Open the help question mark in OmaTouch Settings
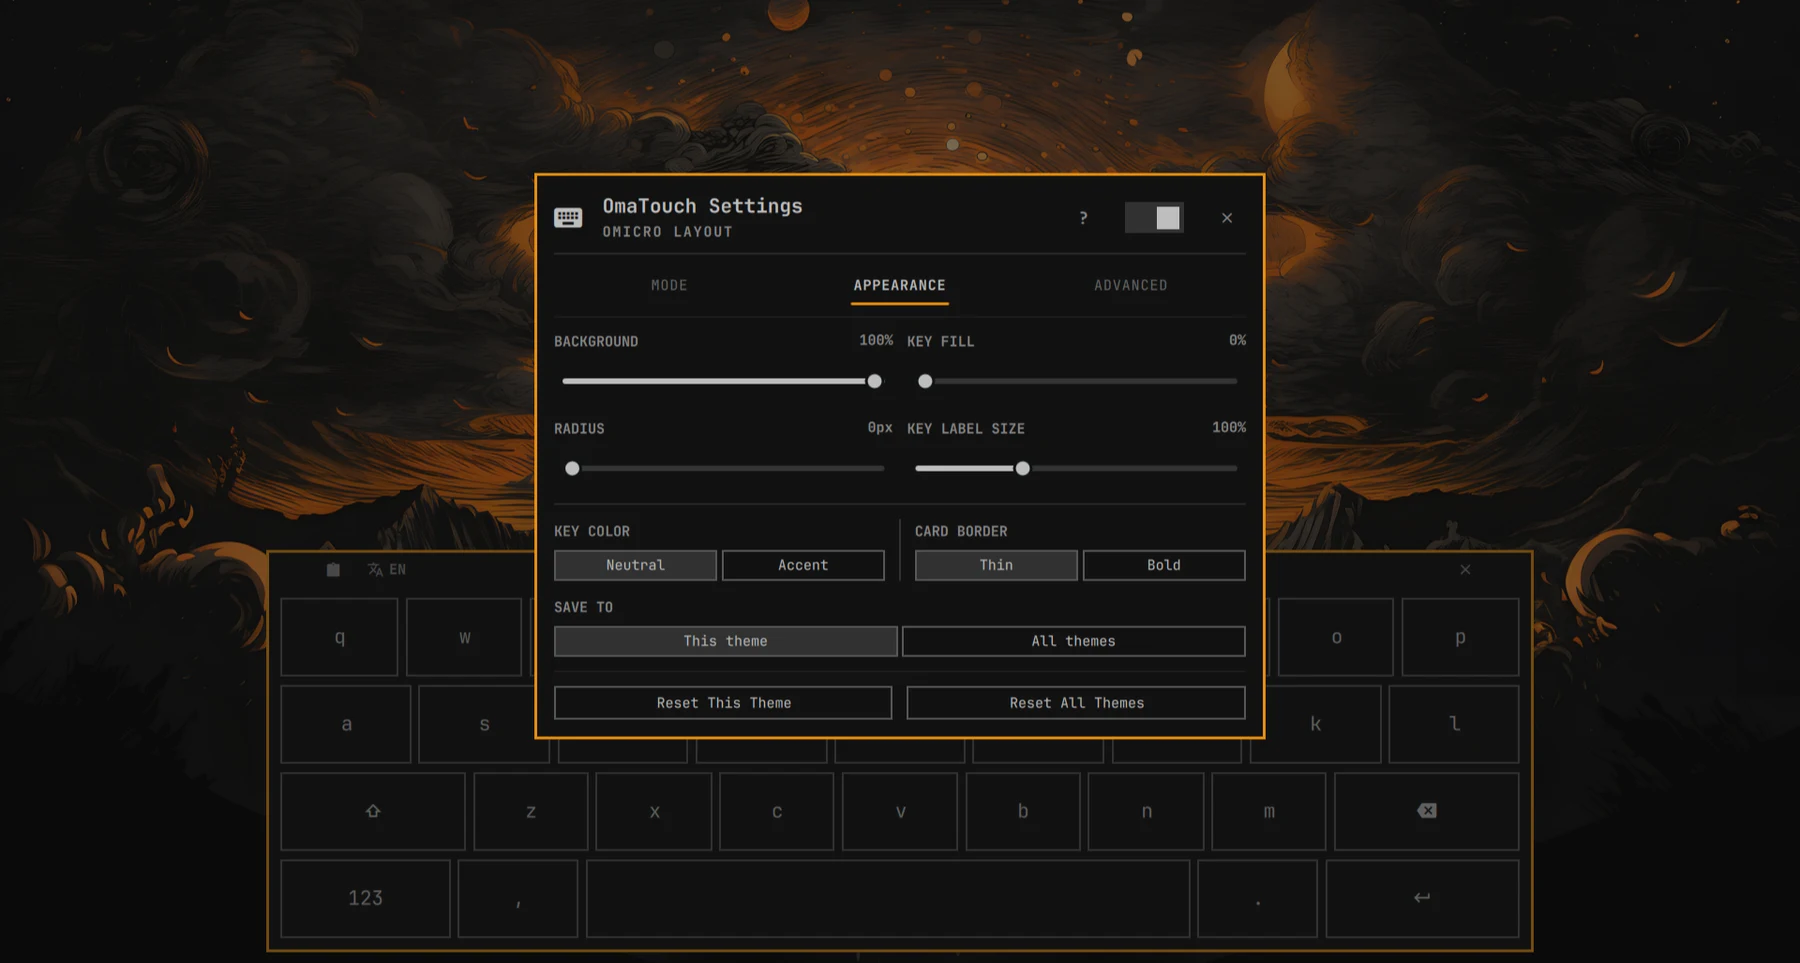The image size is (1800, 963). pos(1083,218)
